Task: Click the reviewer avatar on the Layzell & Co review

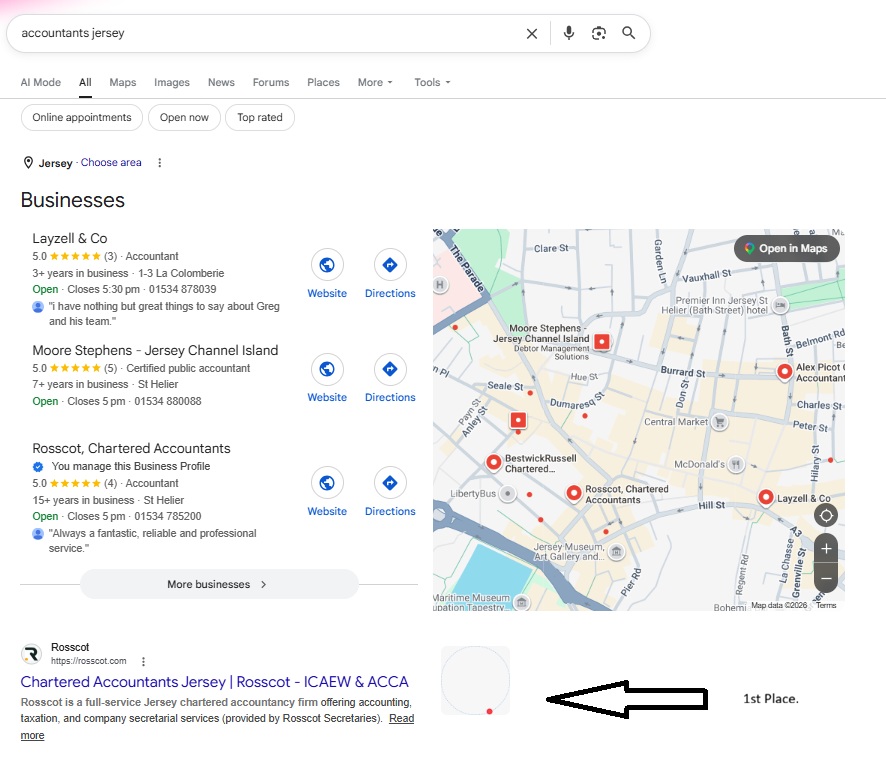Action: [38, 307]
